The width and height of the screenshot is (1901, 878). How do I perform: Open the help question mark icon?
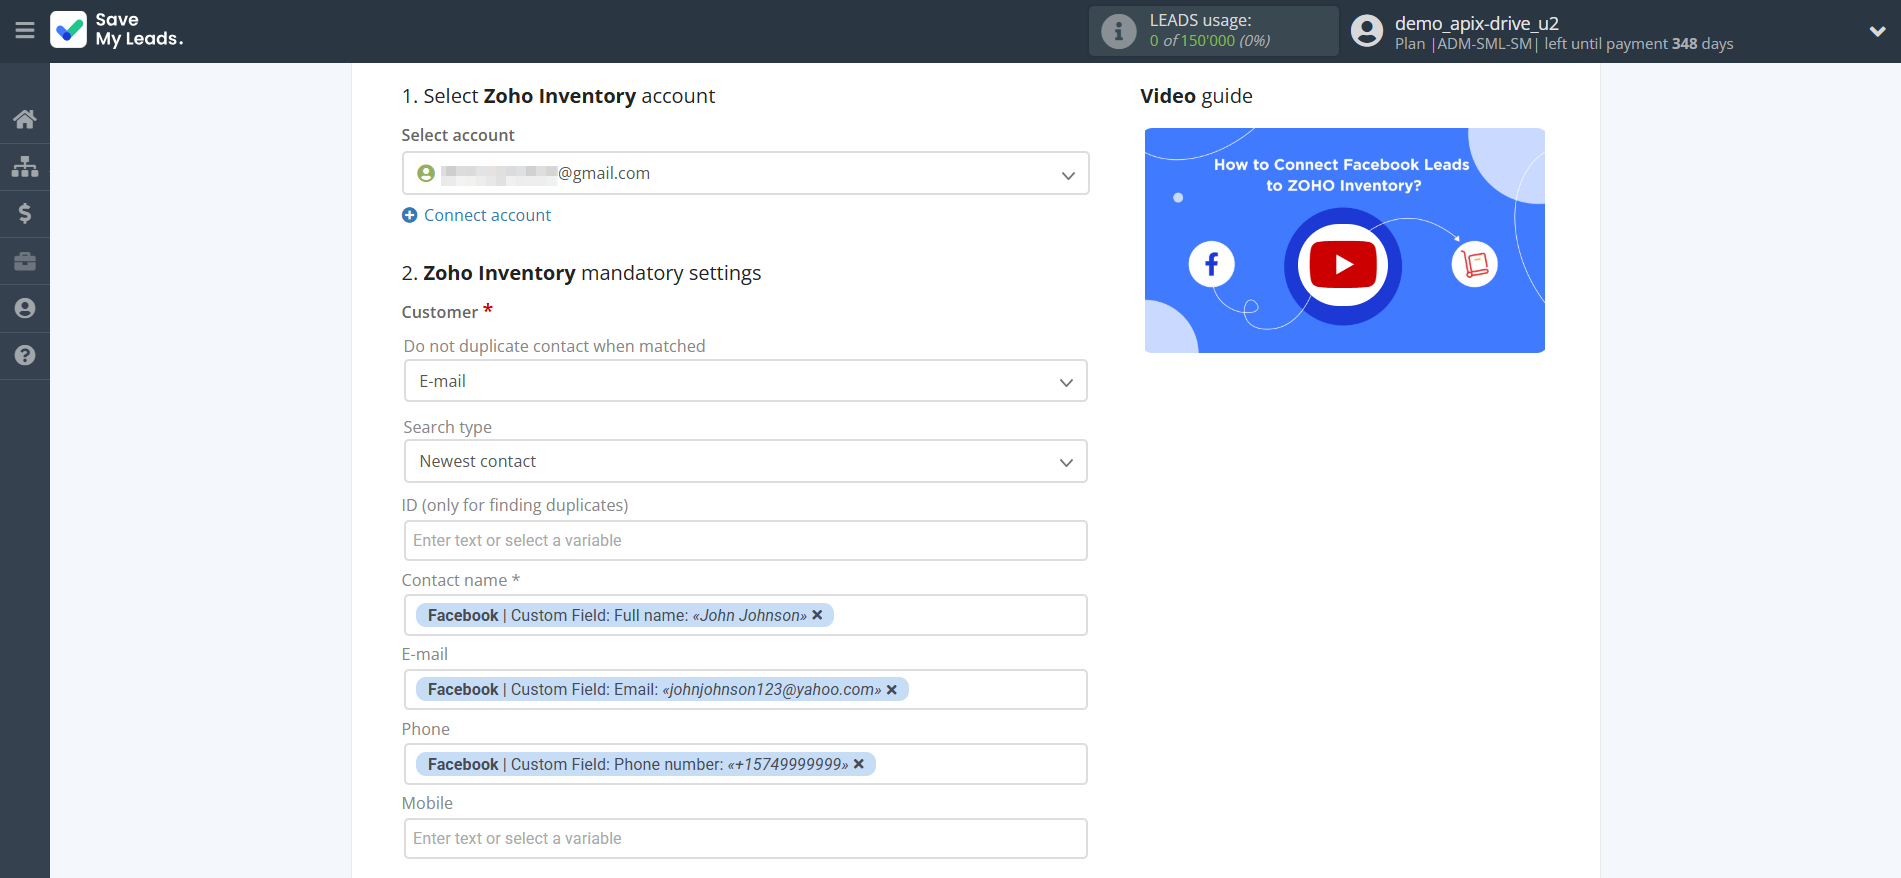pos(25,355)
